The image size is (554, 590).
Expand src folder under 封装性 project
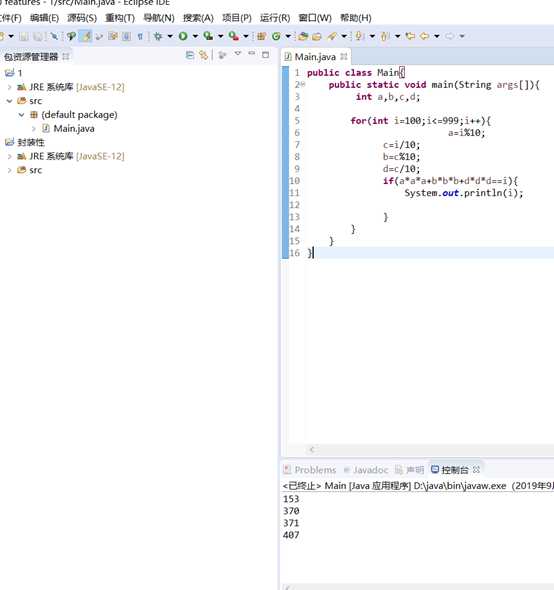tap(9, 170)
